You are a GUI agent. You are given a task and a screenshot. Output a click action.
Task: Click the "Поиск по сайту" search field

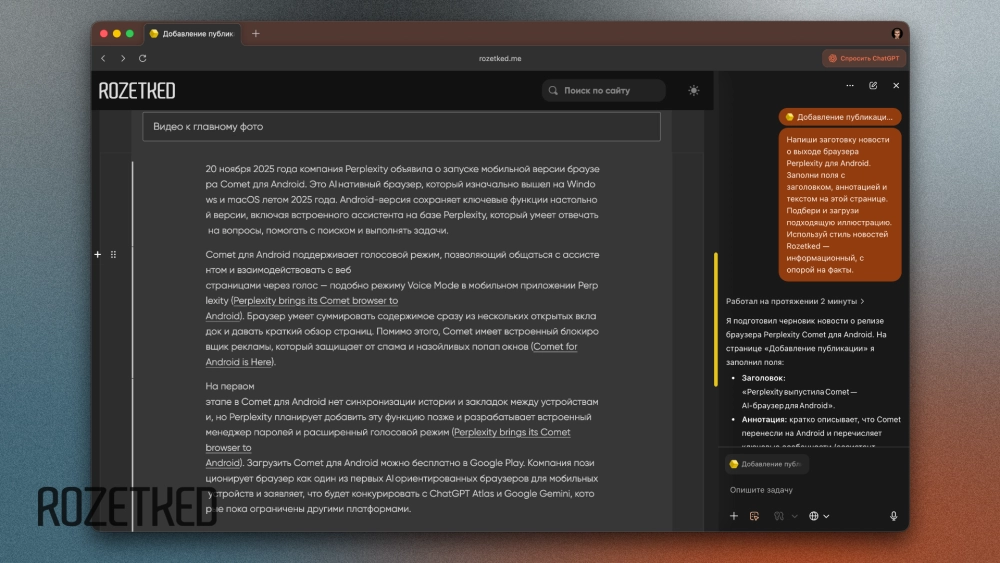click(x=604, y=91)
